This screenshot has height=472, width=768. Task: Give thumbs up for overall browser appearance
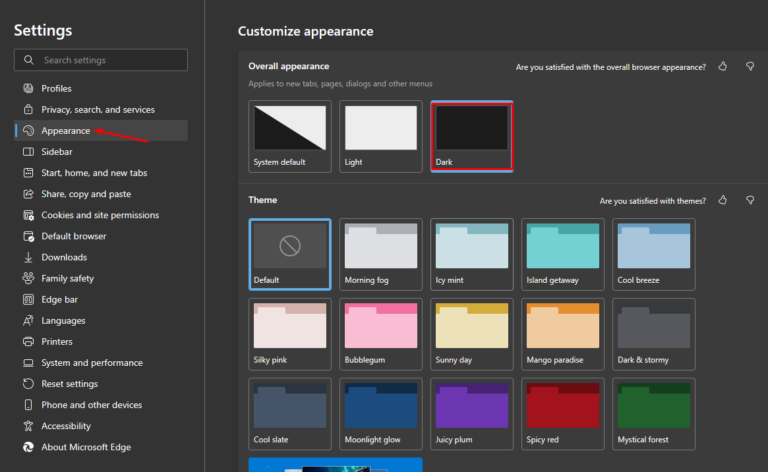click(722, 66)
